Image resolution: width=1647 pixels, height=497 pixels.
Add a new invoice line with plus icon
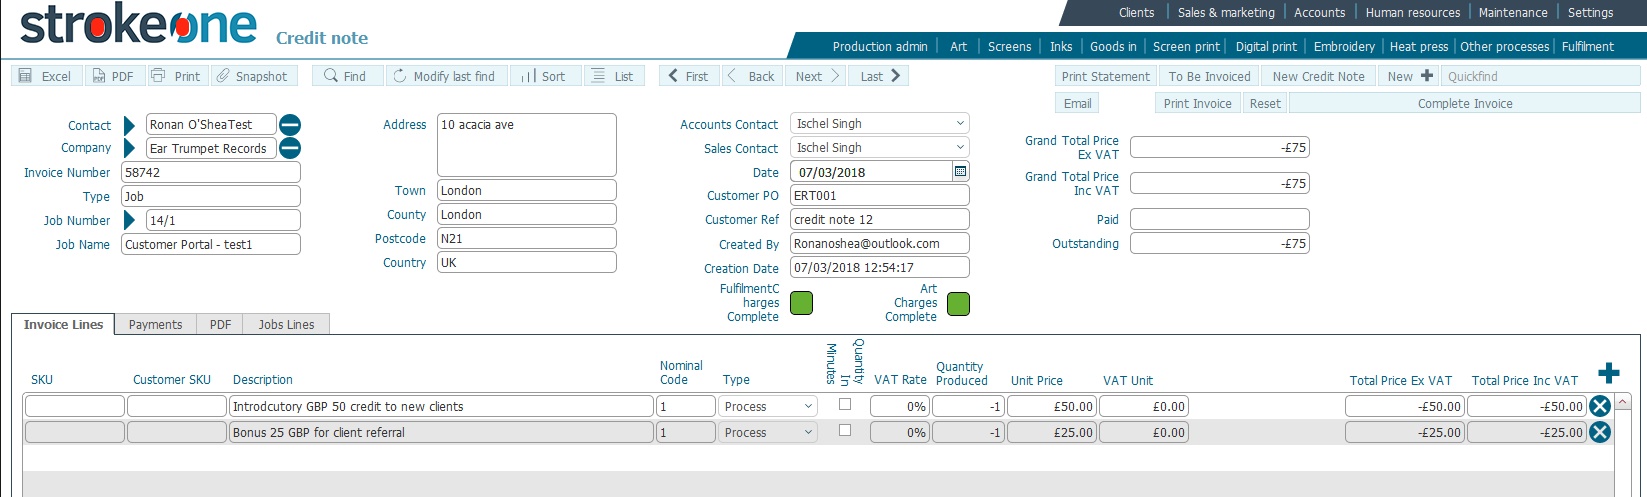point(1608,374)
